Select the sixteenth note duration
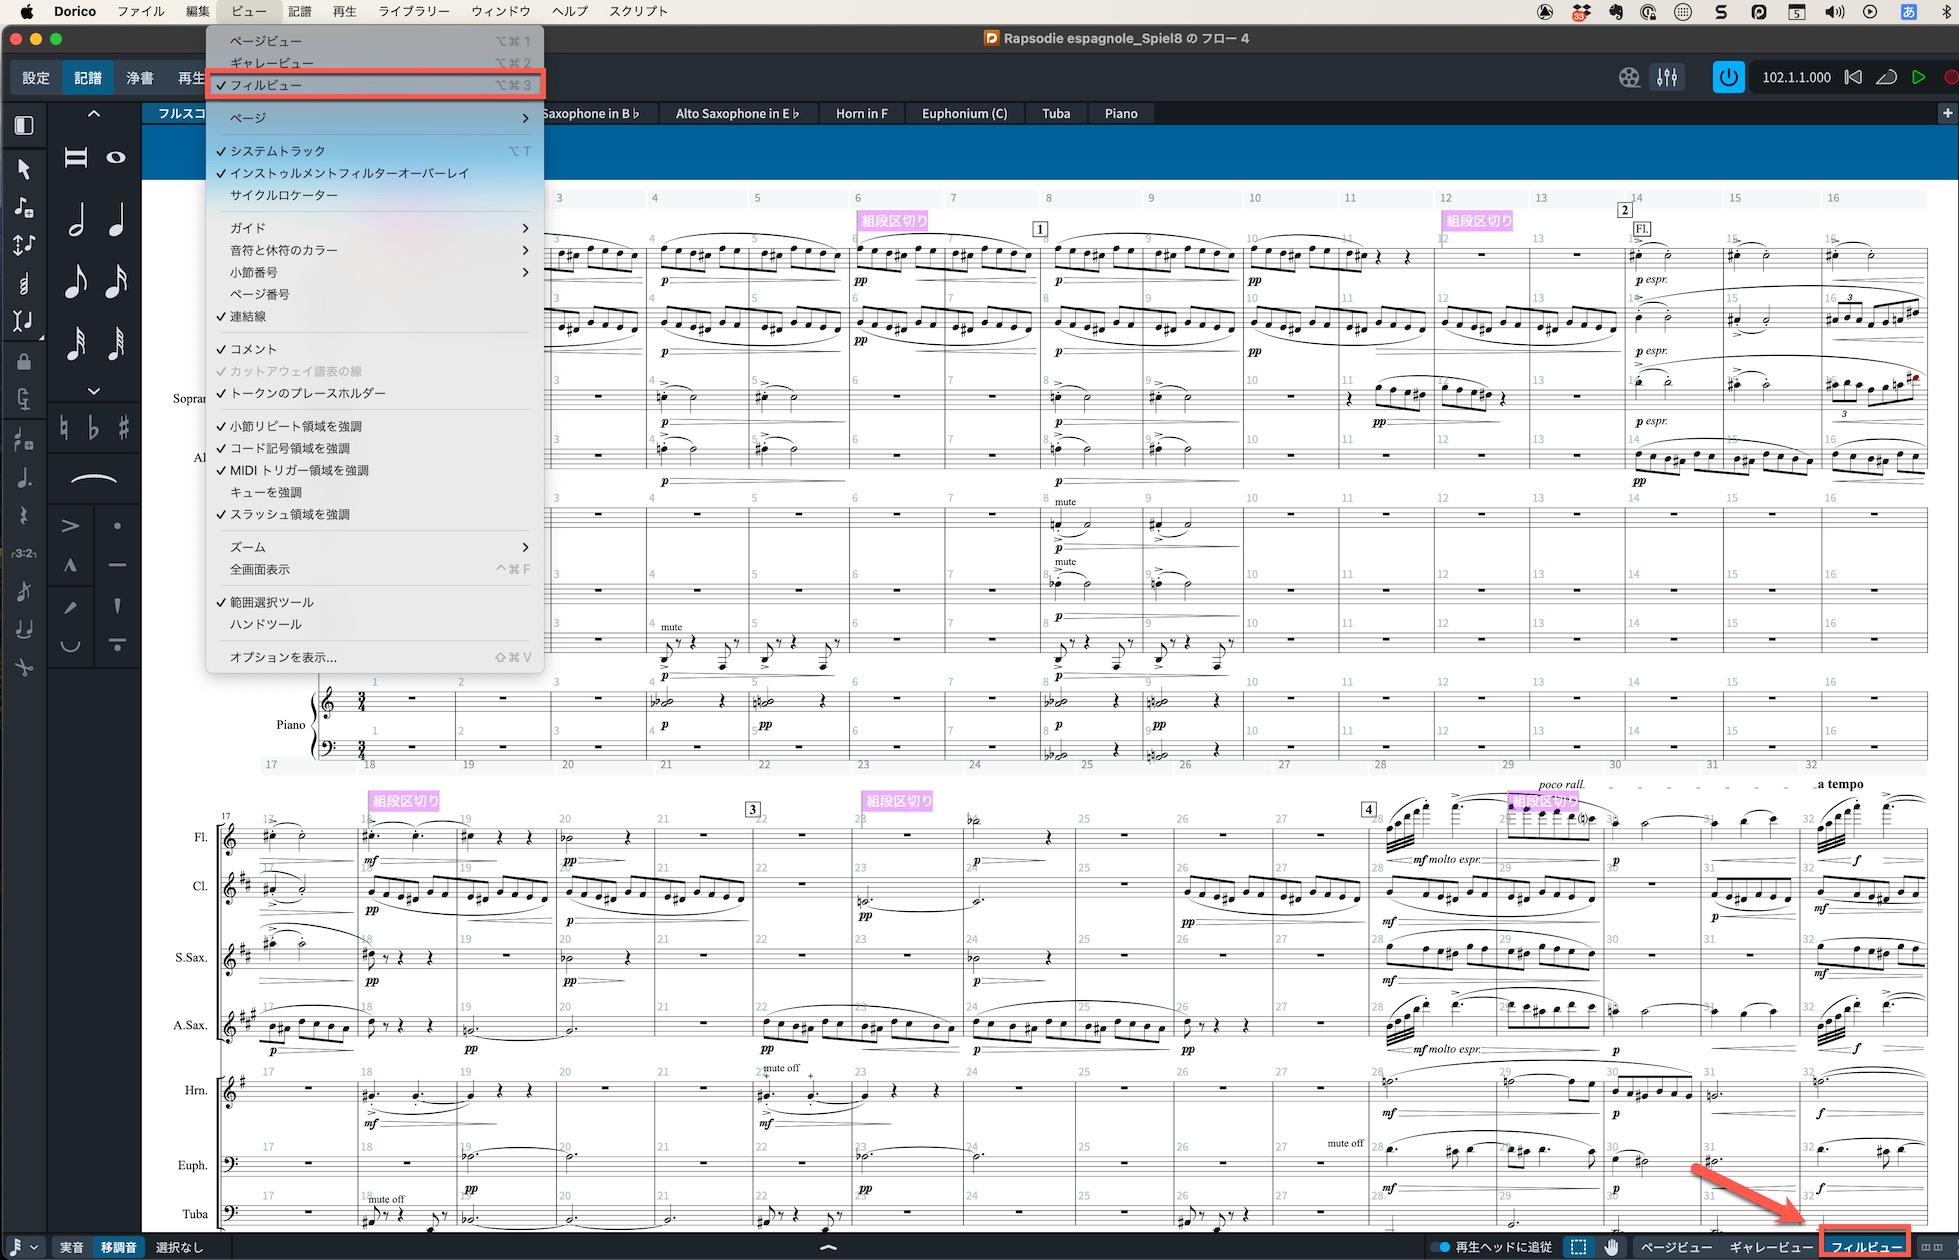 pos(116,281)
